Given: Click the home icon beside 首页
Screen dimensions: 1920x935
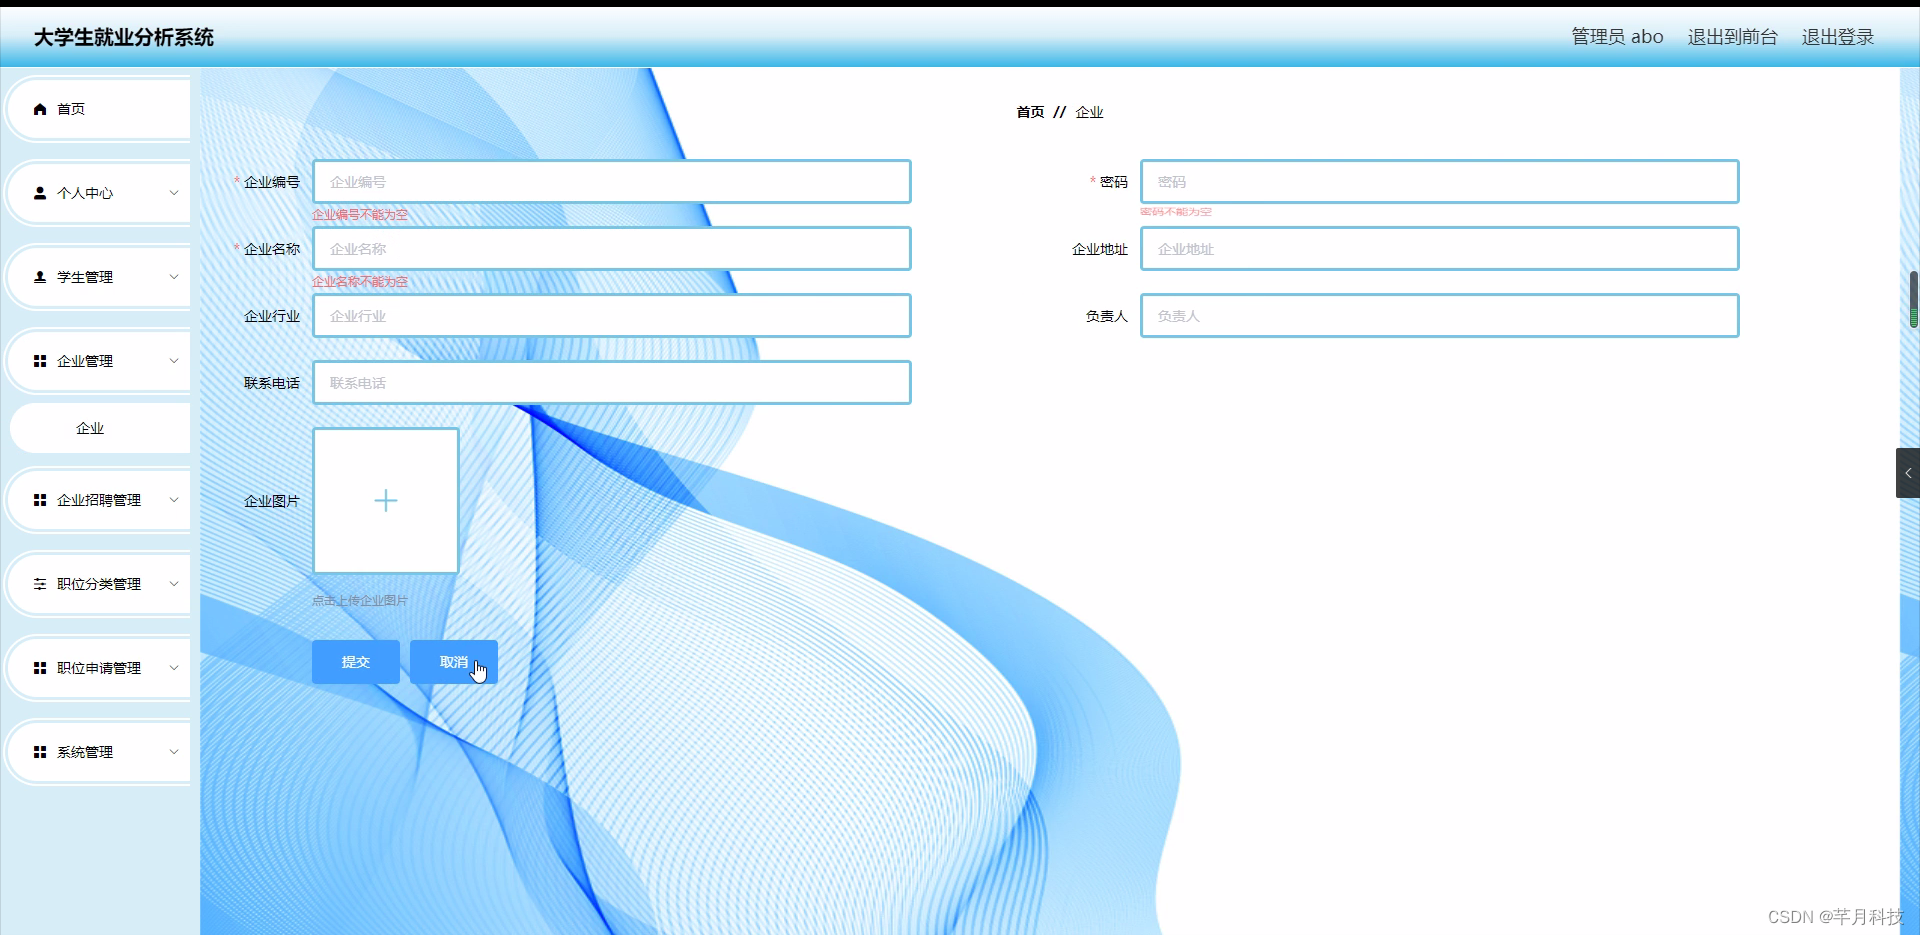Looking at the screenshot, I should (40, 108).
